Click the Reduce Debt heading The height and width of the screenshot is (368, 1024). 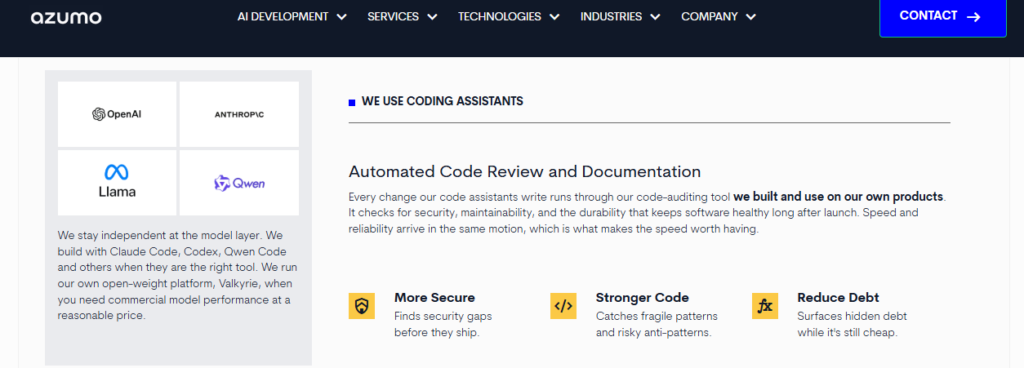tap(838, 298)
